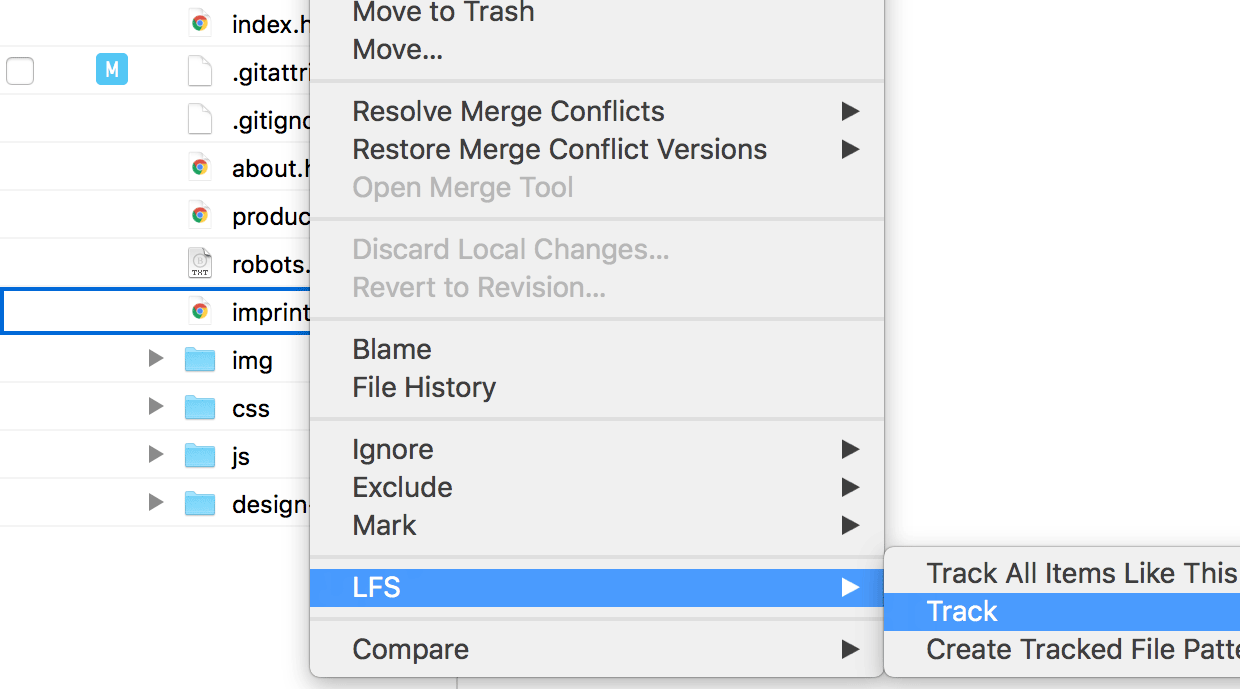Open the Resolve Merge Conflicts submenu

click(x=508, y=111)
